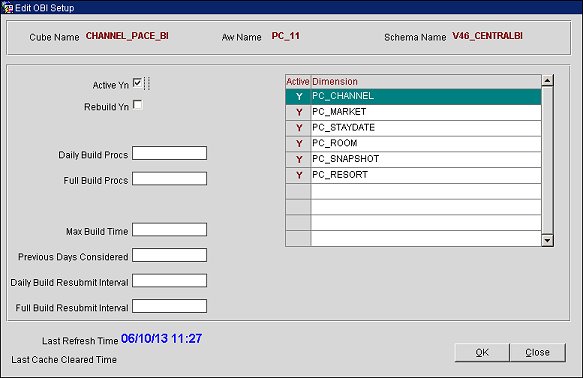Click the Active Y cell for PC_SNAPSHOT
The image size is (583, 378).
pyautogui.click(x=298, y=159)
